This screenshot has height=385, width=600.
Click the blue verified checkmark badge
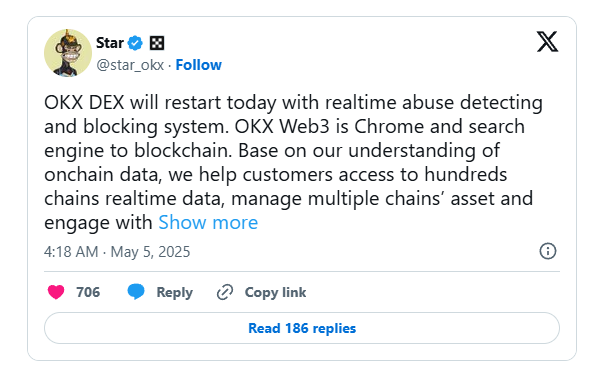coord(135,43)
